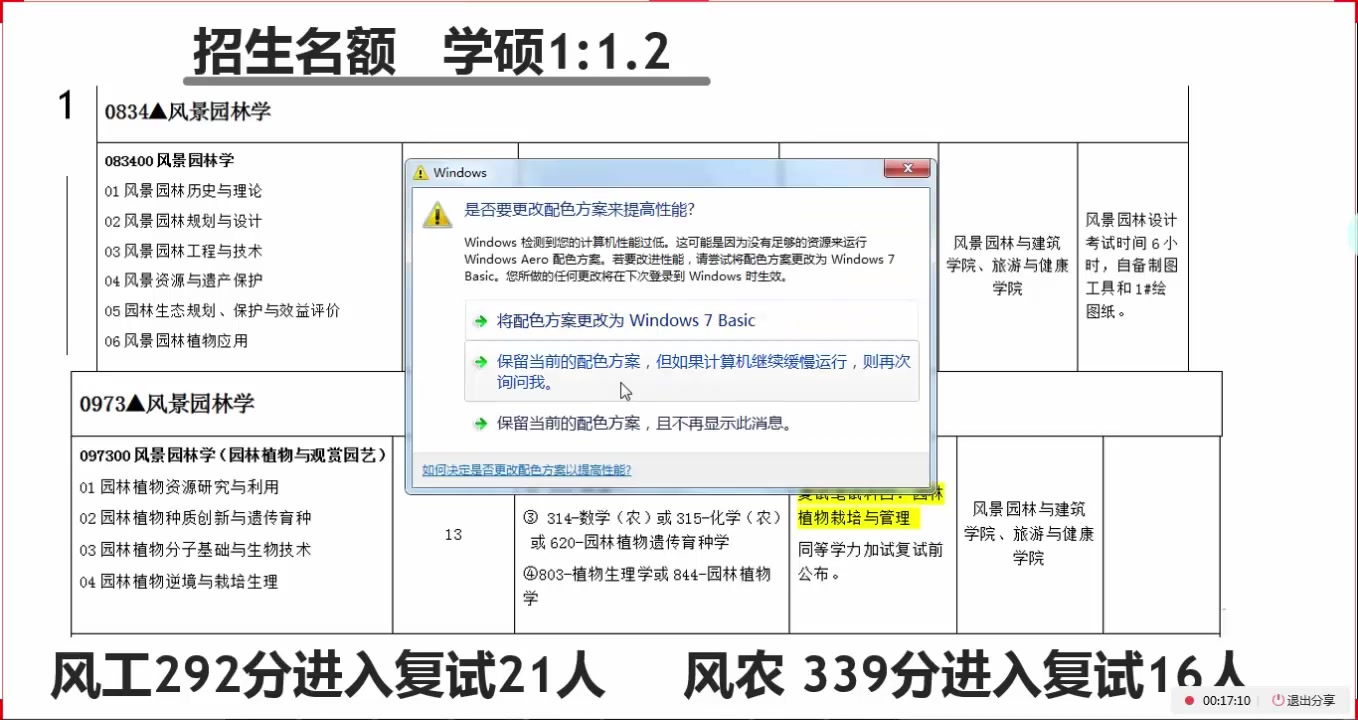
Task: Click row 02 风景园林规划与设计
Action: click(x=183, y=220)
